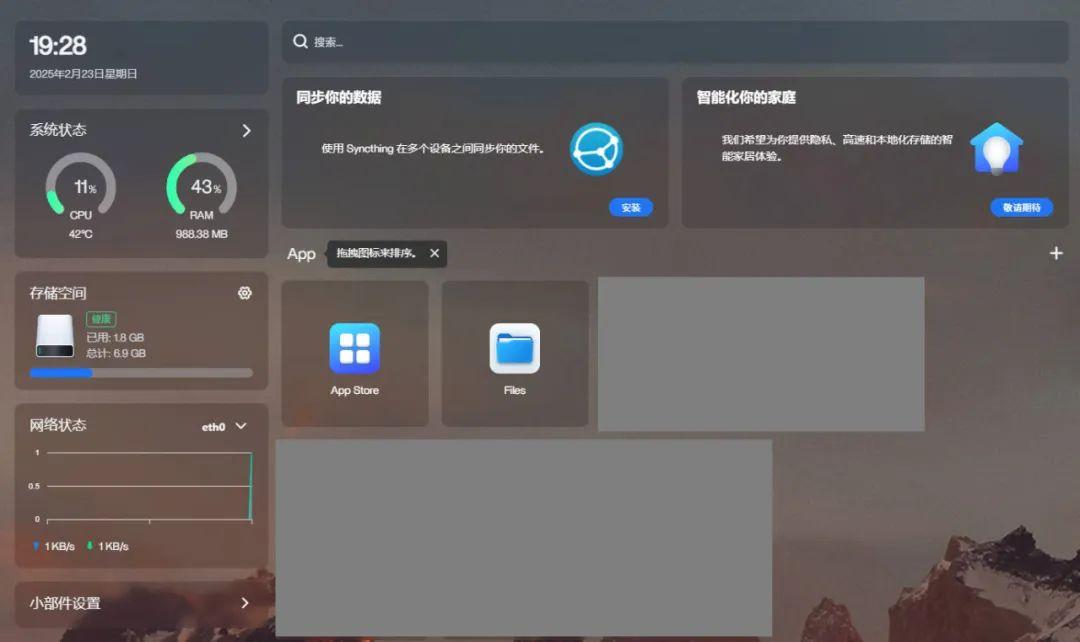Click the search magnifier icon
The height and width of the screenshot is (642, 1080).
[x=301, y=41]
